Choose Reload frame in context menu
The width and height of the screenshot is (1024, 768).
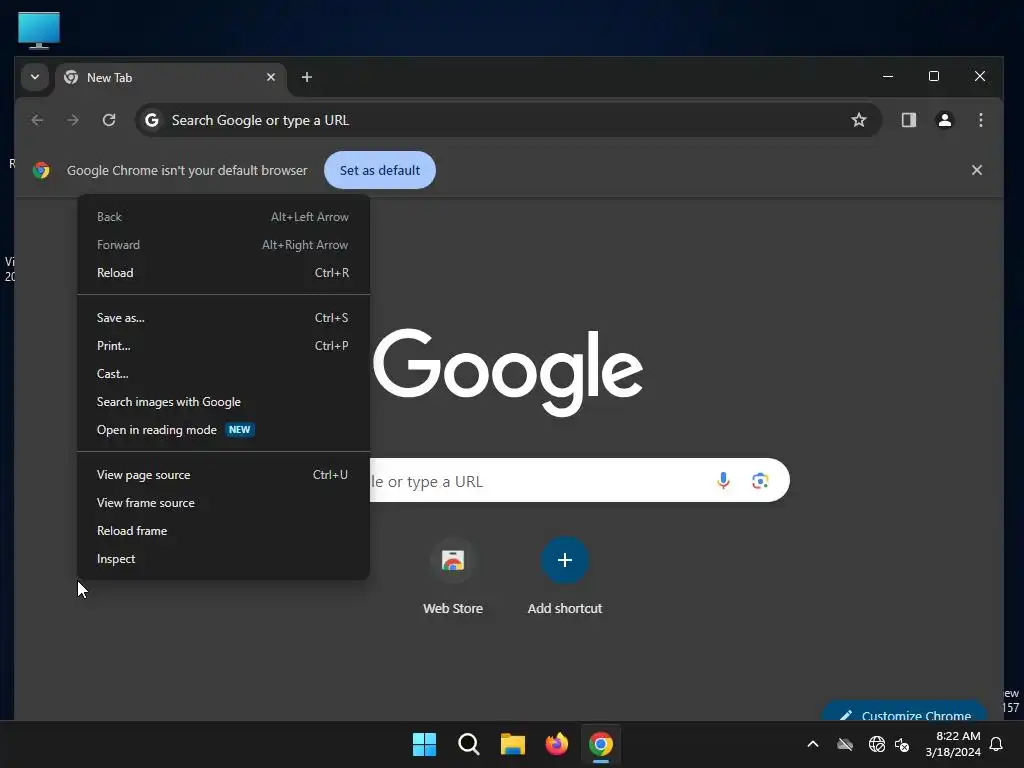[x=223, y=531]
